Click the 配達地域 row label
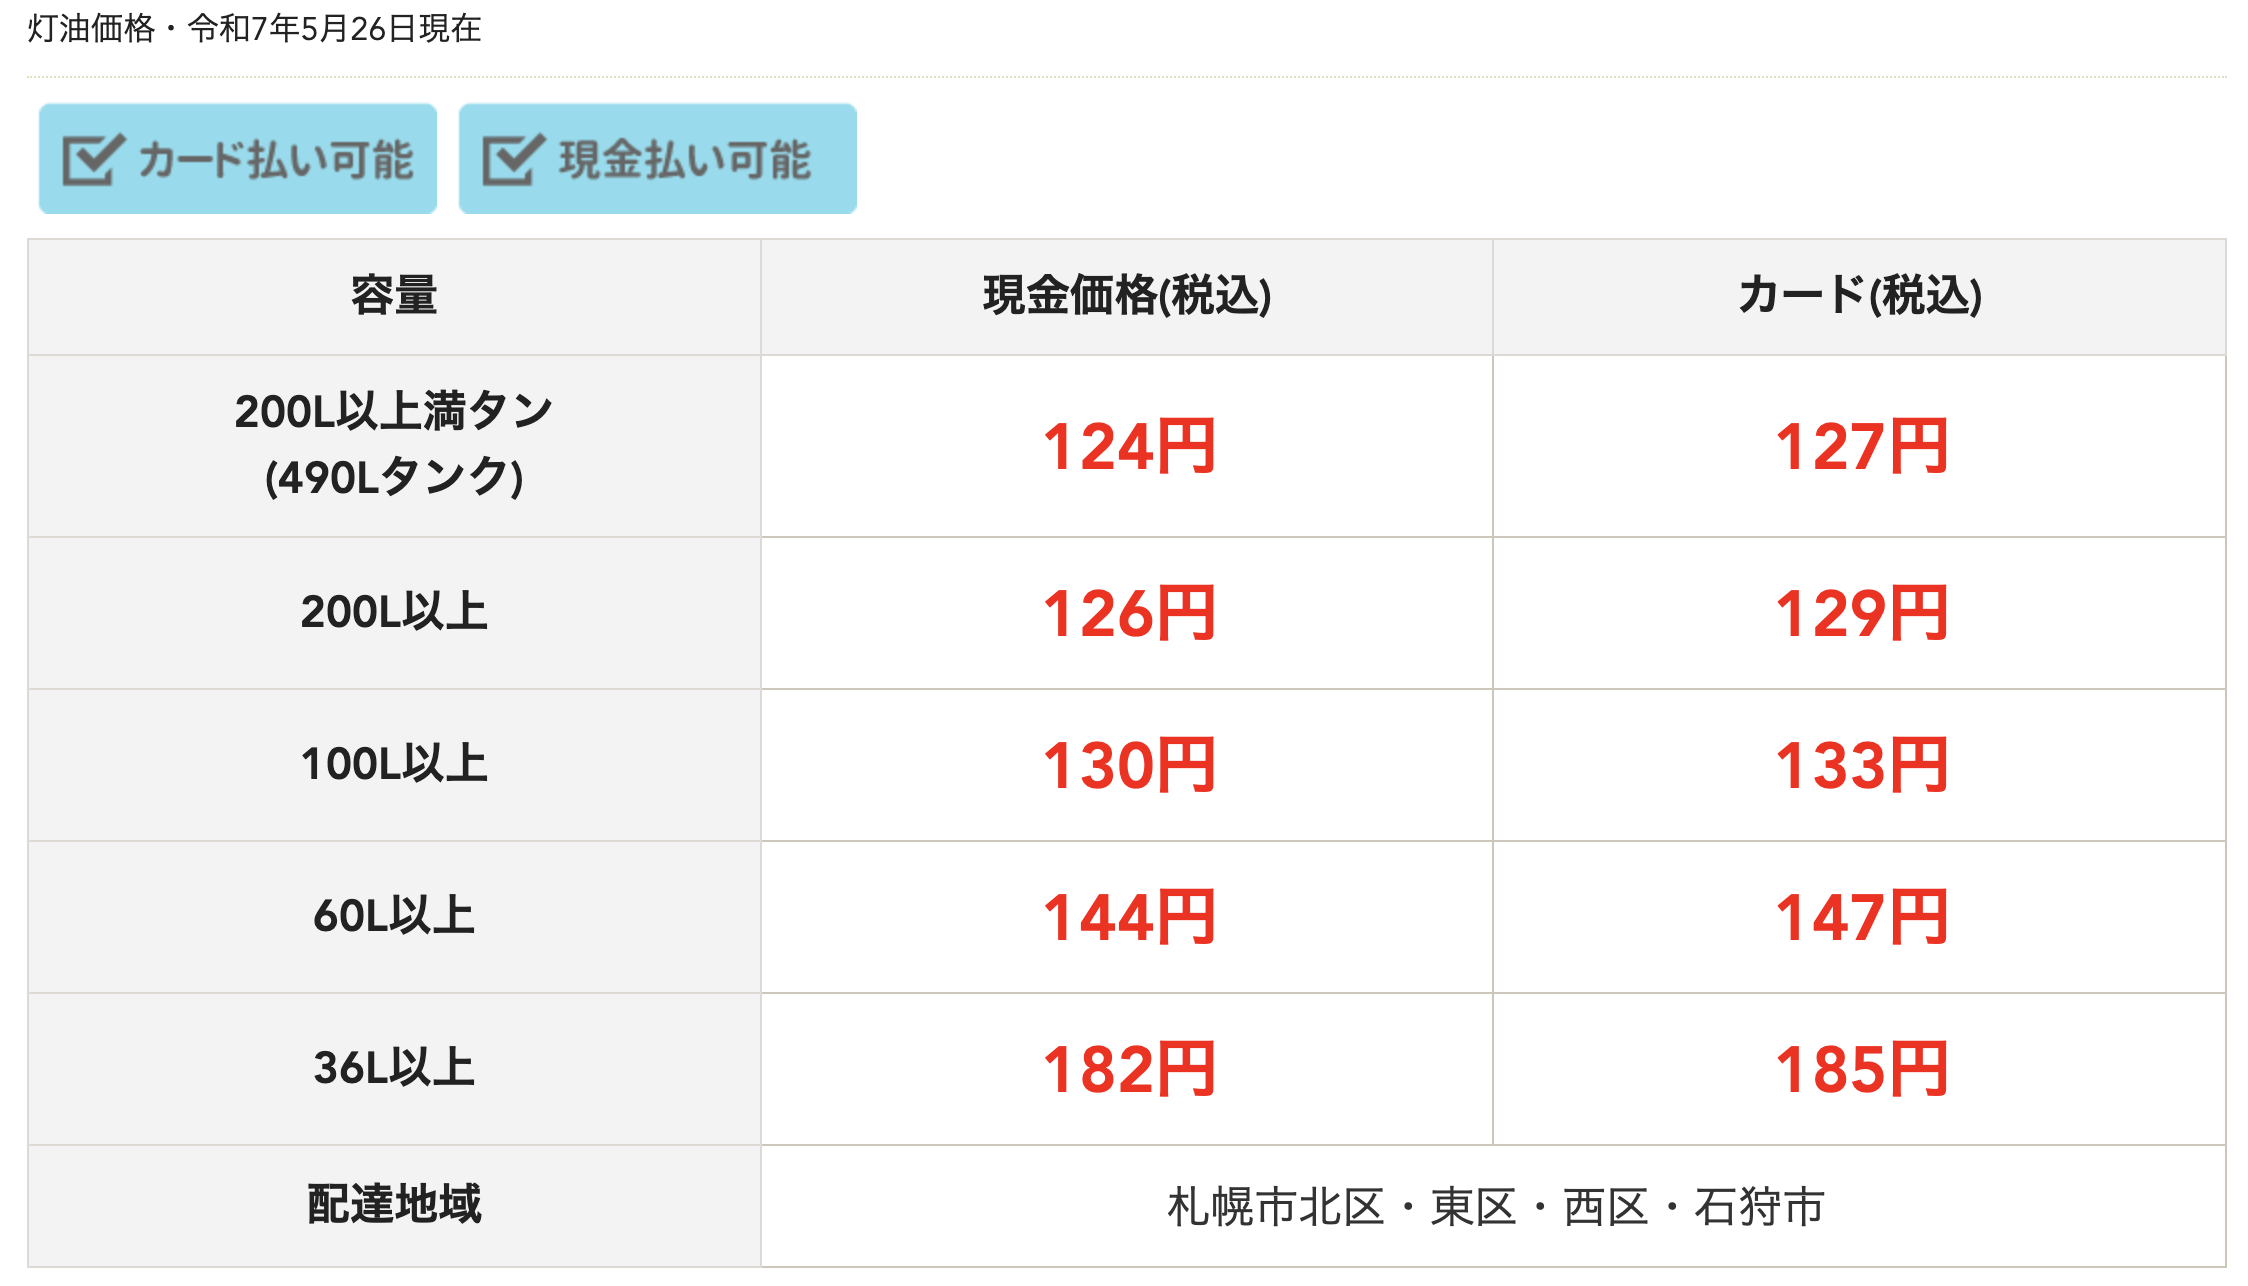2248x1286 pixels. (394, 1206)
